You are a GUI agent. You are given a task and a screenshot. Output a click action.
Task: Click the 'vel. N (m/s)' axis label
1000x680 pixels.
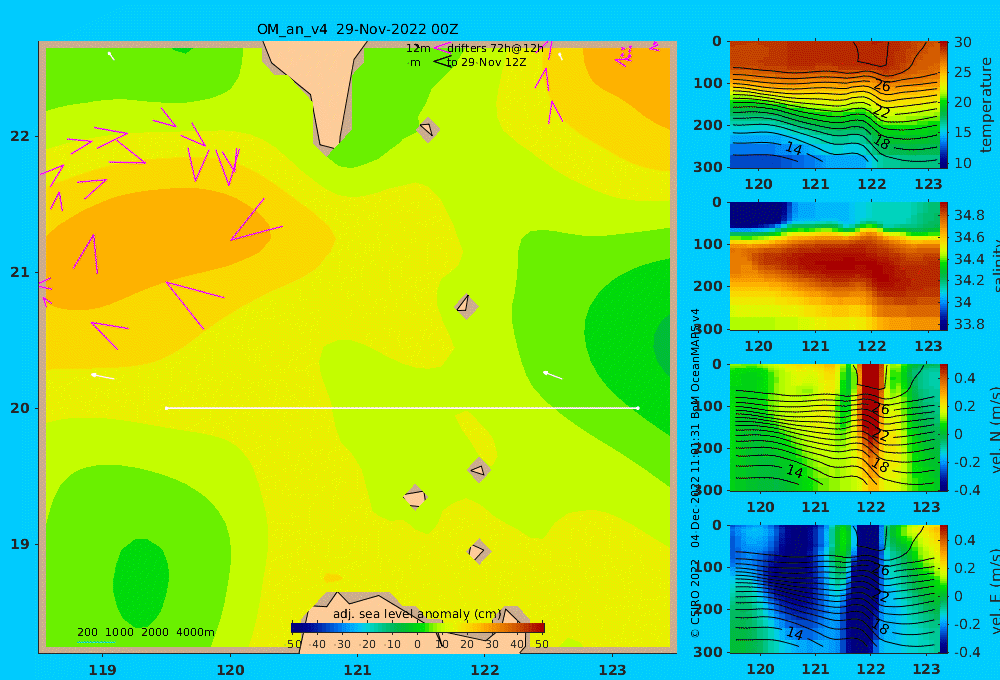(994, 429)
